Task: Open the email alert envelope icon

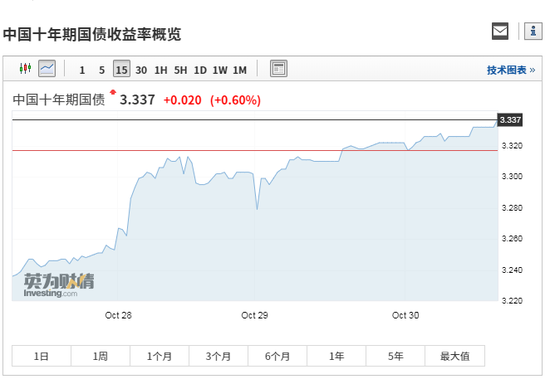Action: click(500, 31)
